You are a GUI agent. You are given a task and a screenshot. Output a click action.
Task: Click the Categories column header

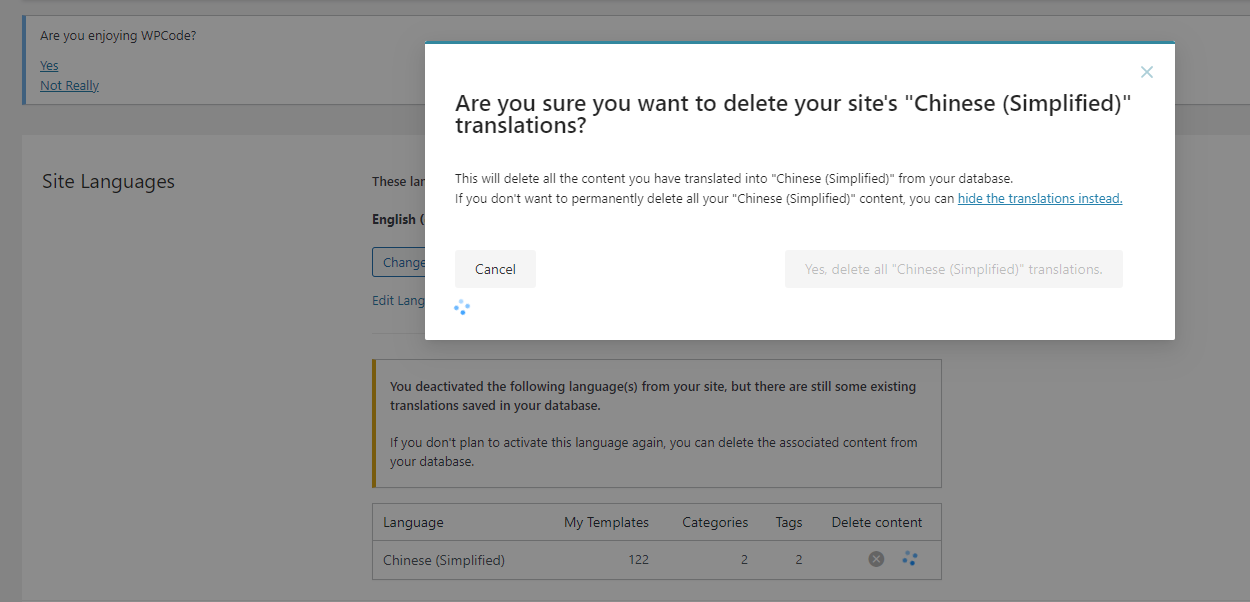tap(715, 522)
